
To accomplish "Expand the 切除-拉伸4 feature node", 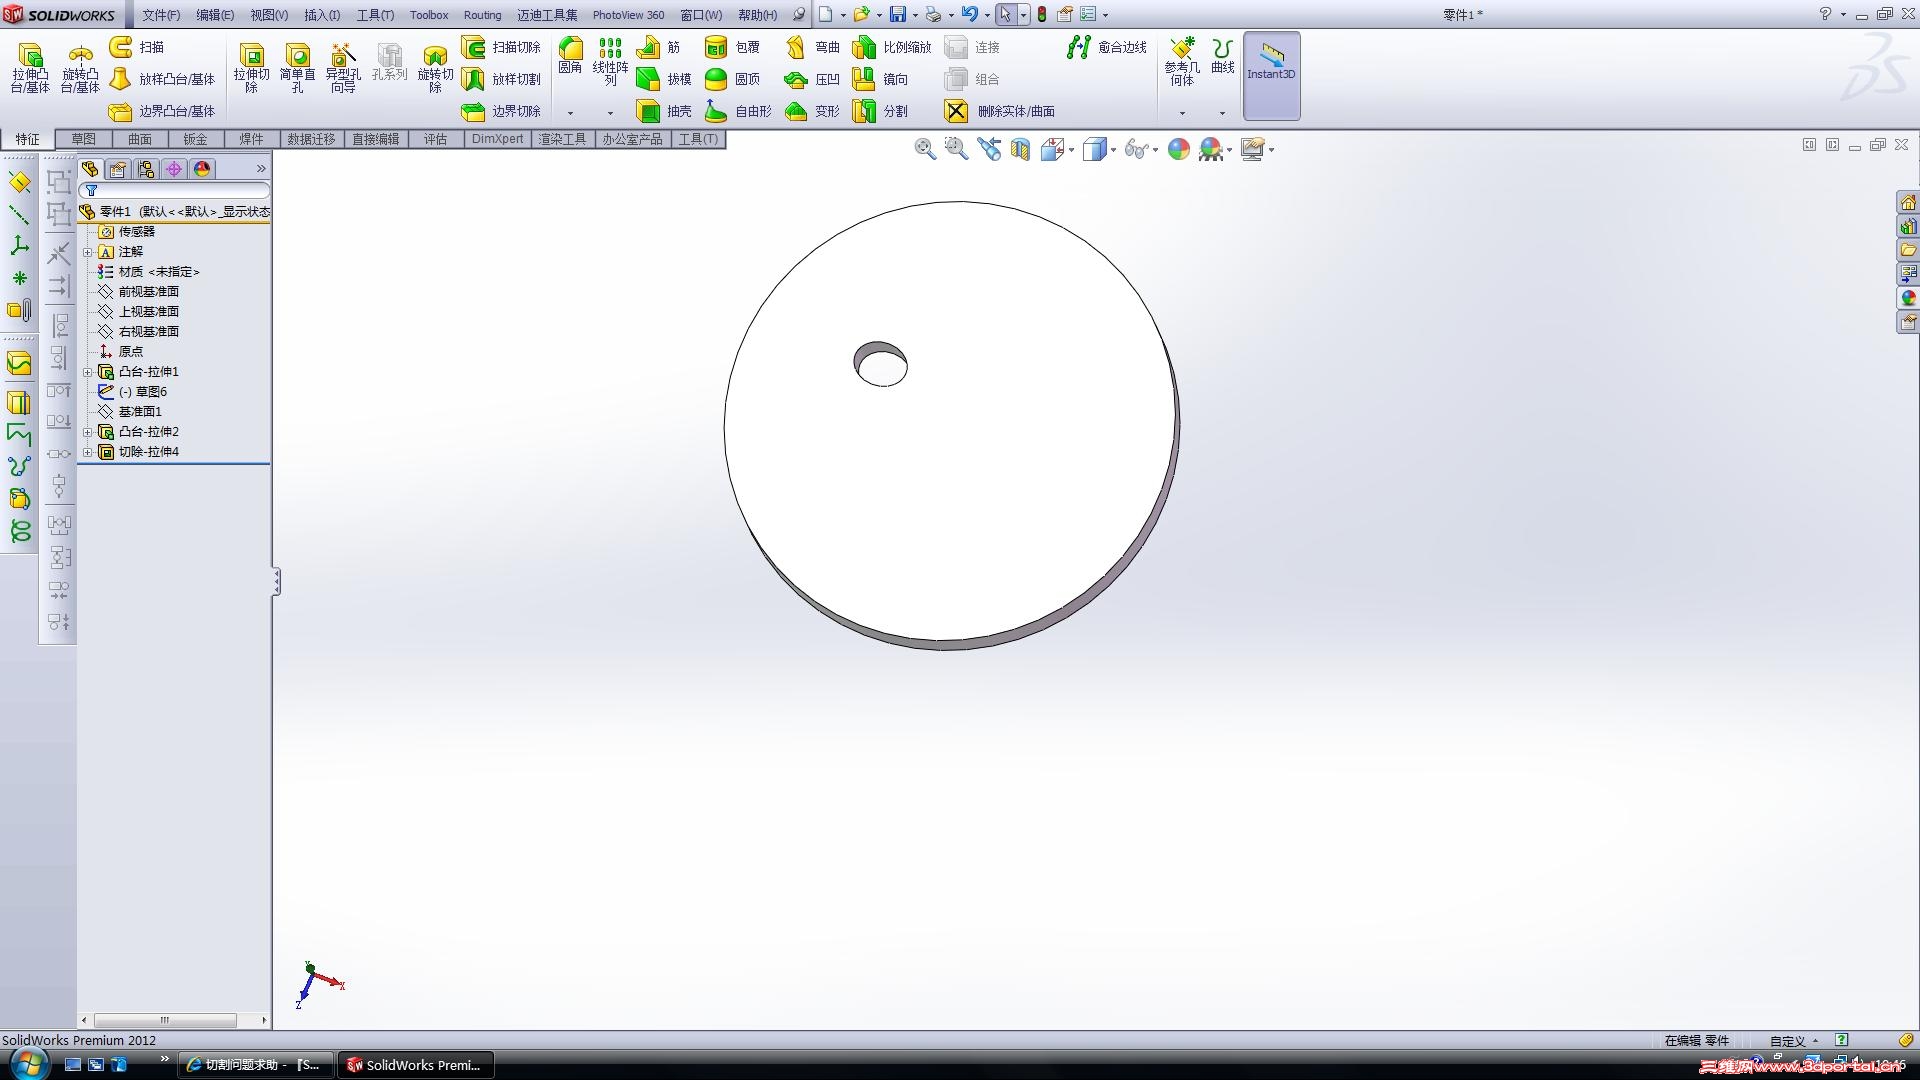I will point(88,452).
